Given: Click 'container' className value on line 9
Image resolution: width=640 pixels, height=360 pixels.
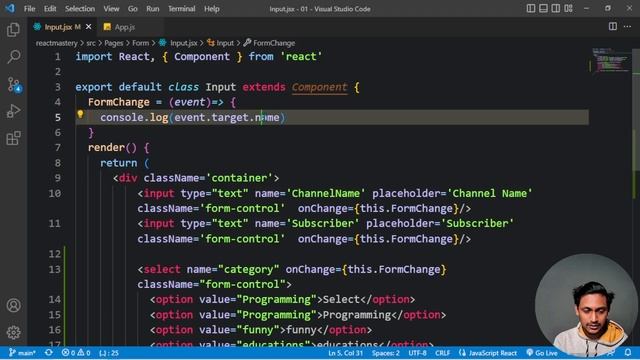Looking at the screenshot, I should pos(239,178).
